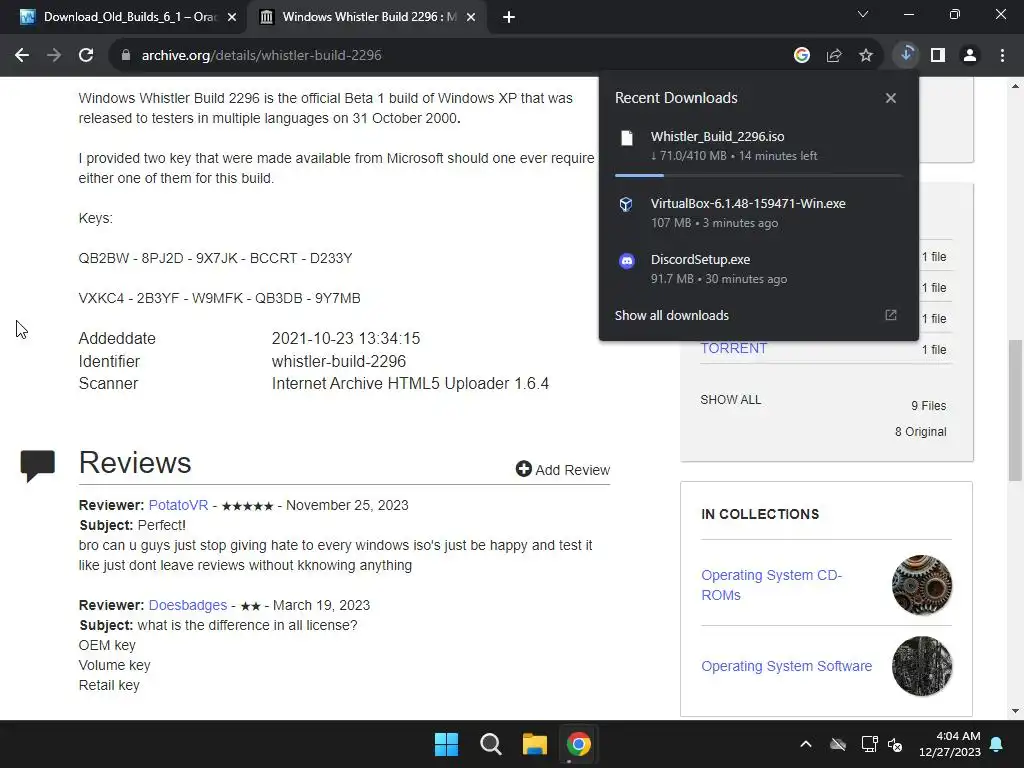The image size is (1024, 768).
Task: Click the site info lock icon
Action: point(126,56)
